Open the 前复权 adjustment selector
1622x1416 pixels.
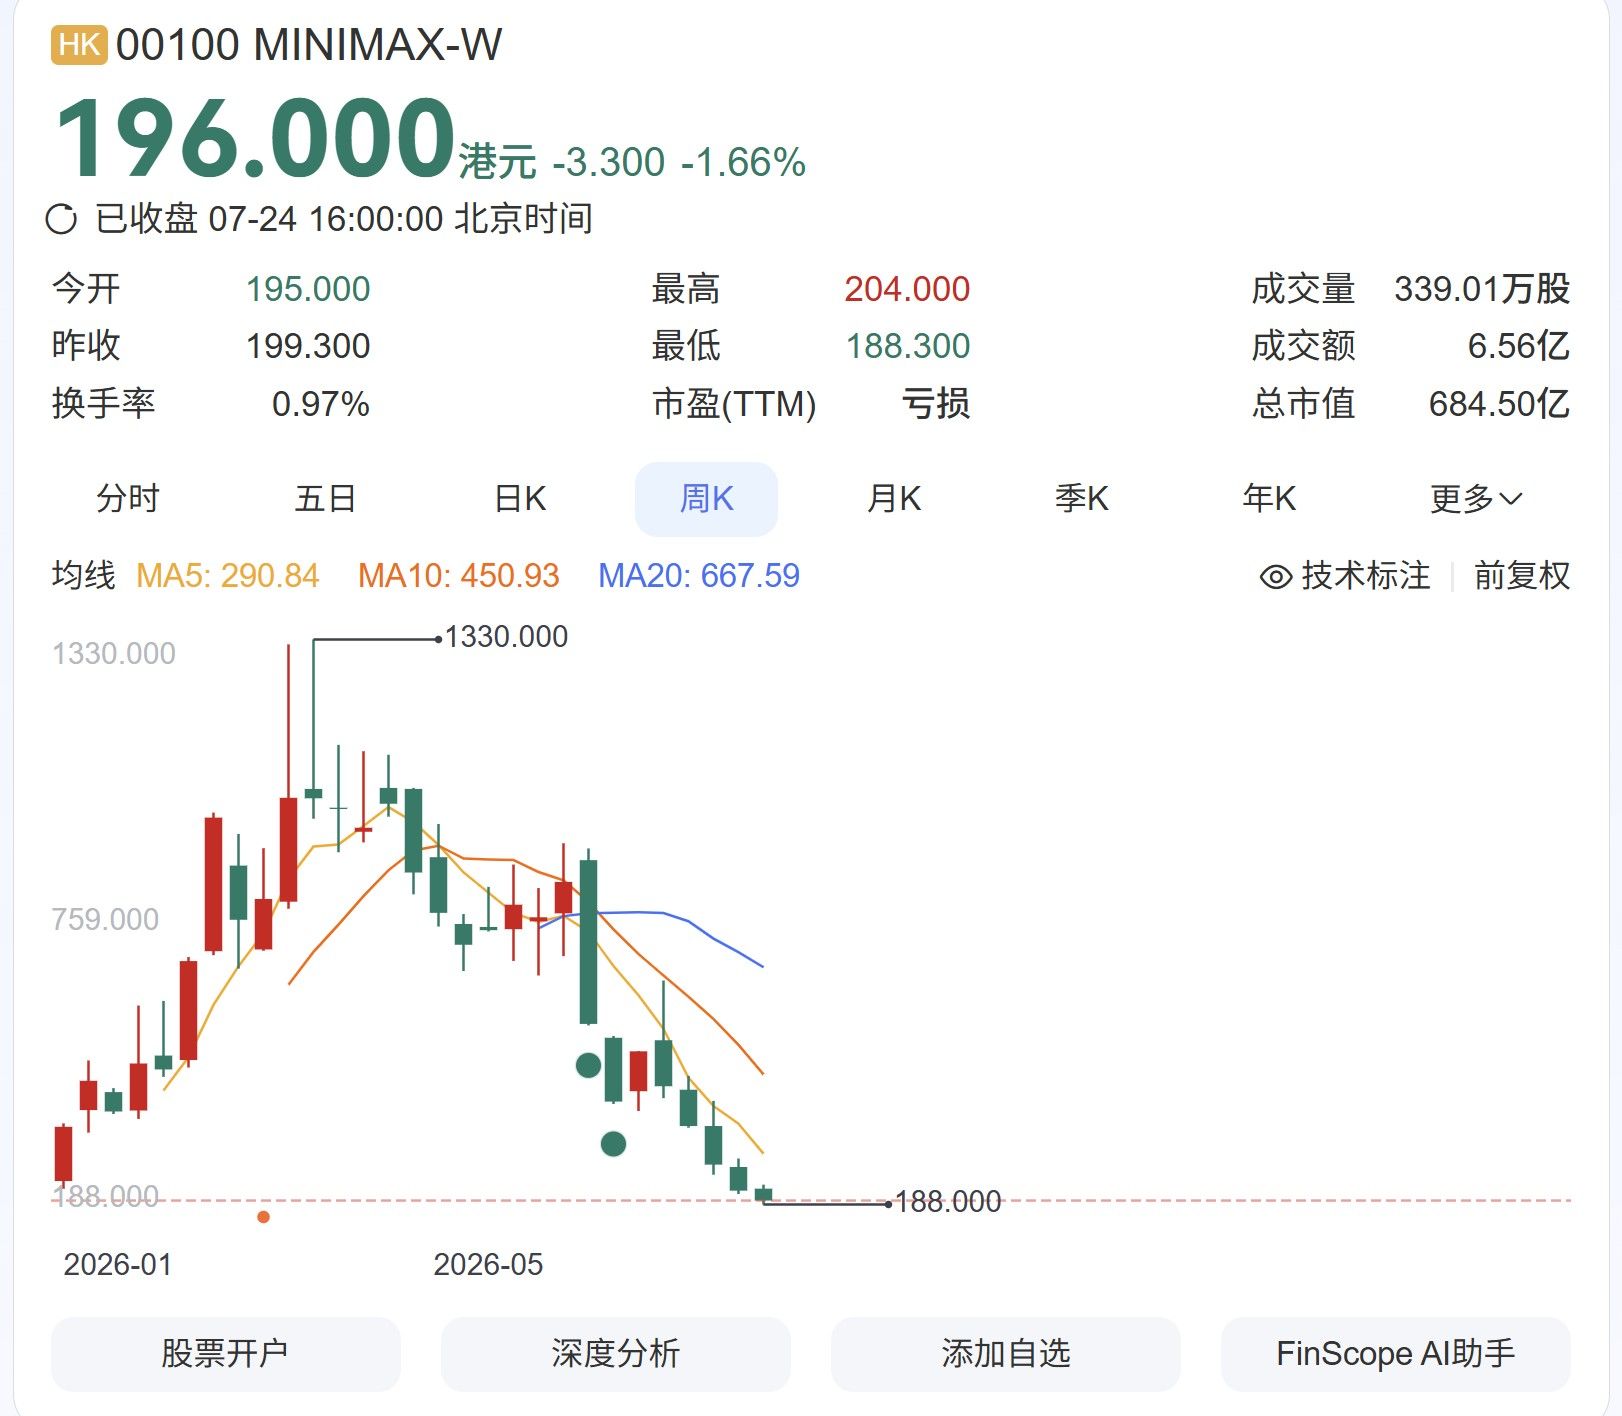tap(1522, 576)
